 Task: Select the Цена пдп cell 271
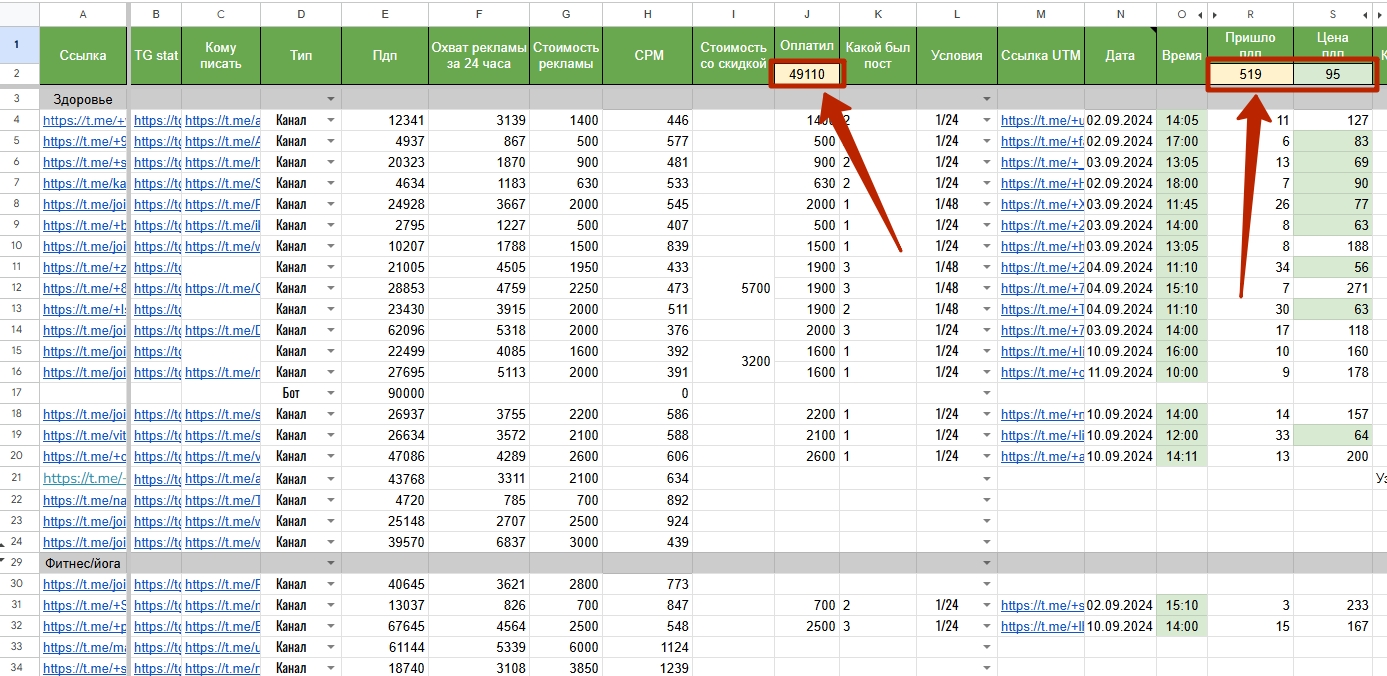1333,289
